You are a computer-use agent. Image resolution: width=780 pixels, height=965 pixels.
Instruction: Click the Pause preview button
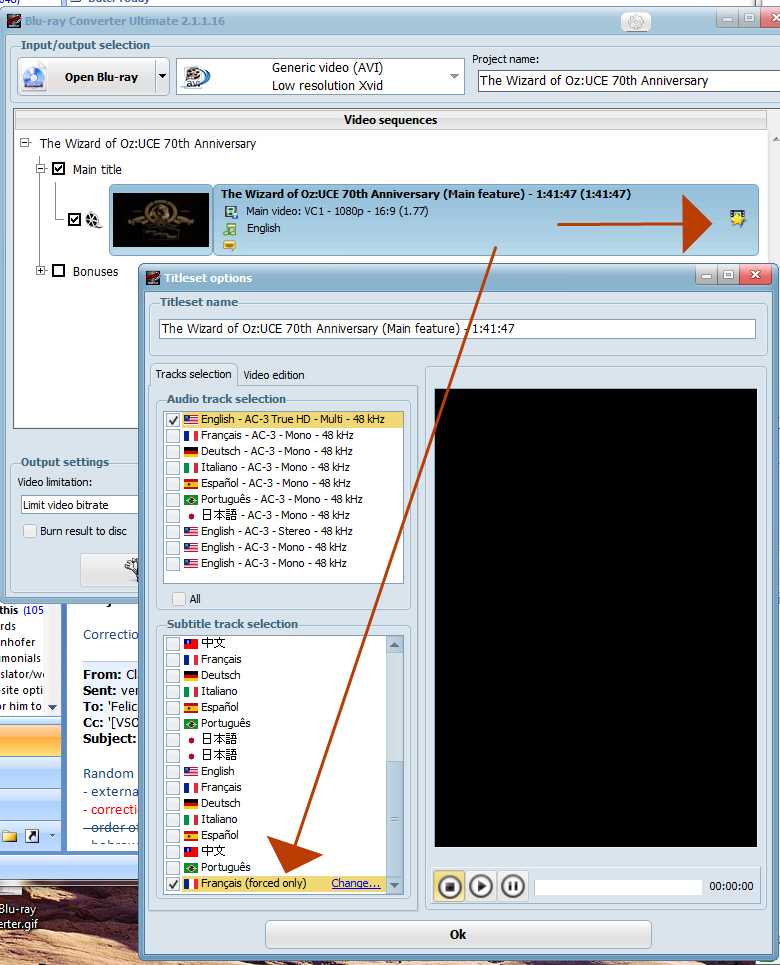click(x=513, y=886)
